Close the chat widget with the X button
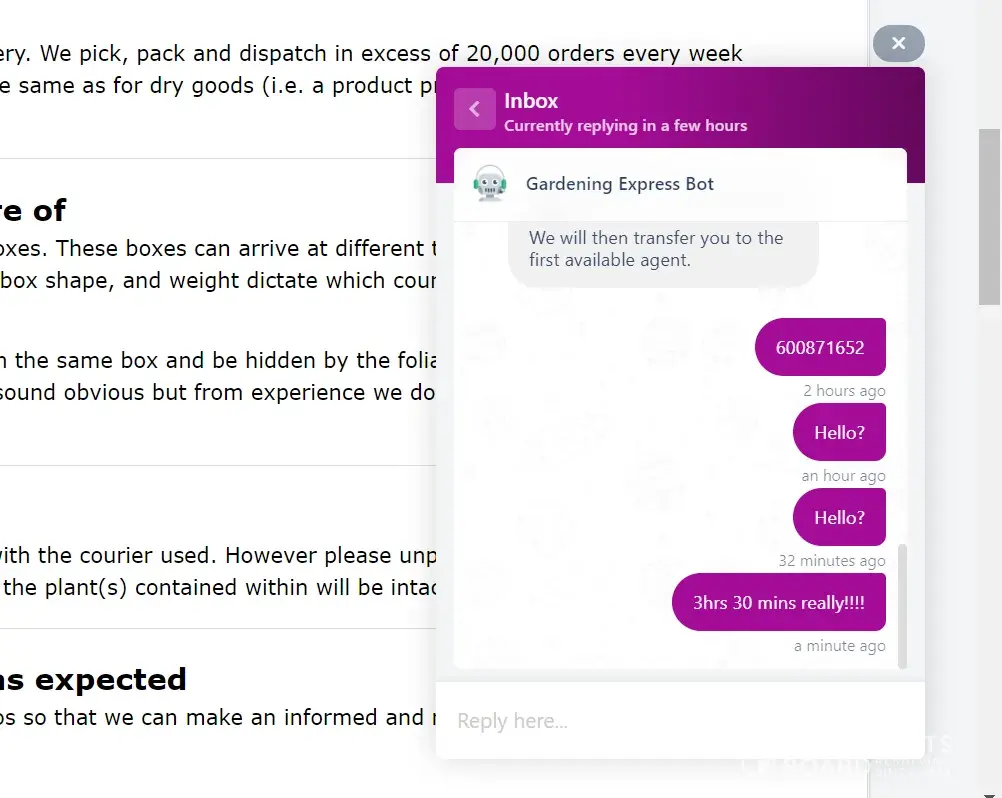The image size is (1002, 798). (x=898, y=43)
